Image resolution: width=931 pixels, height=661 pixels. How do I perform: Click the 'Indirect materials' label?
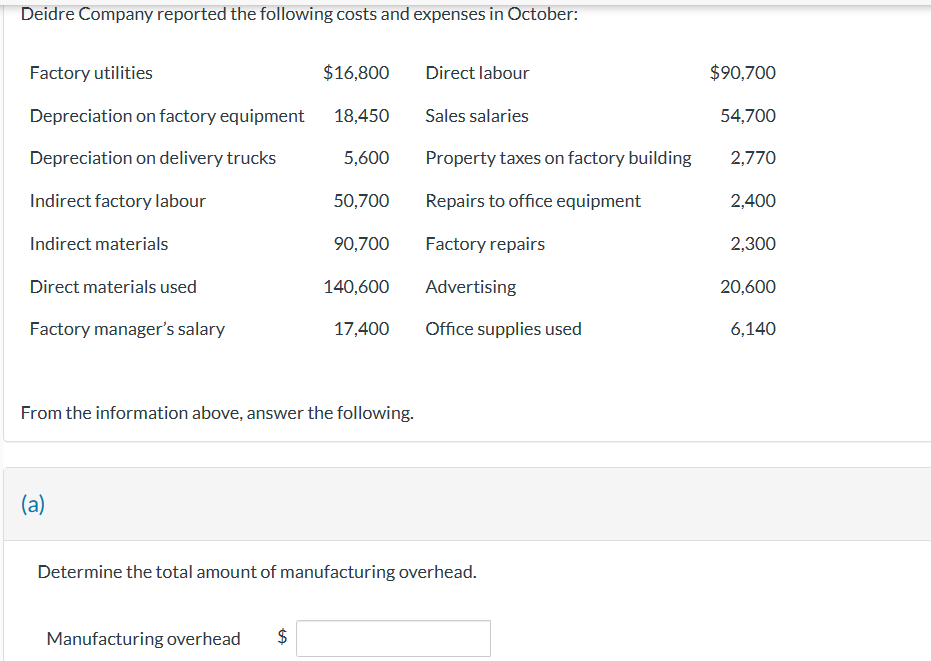pyautogui.click(x=99, y=243)
